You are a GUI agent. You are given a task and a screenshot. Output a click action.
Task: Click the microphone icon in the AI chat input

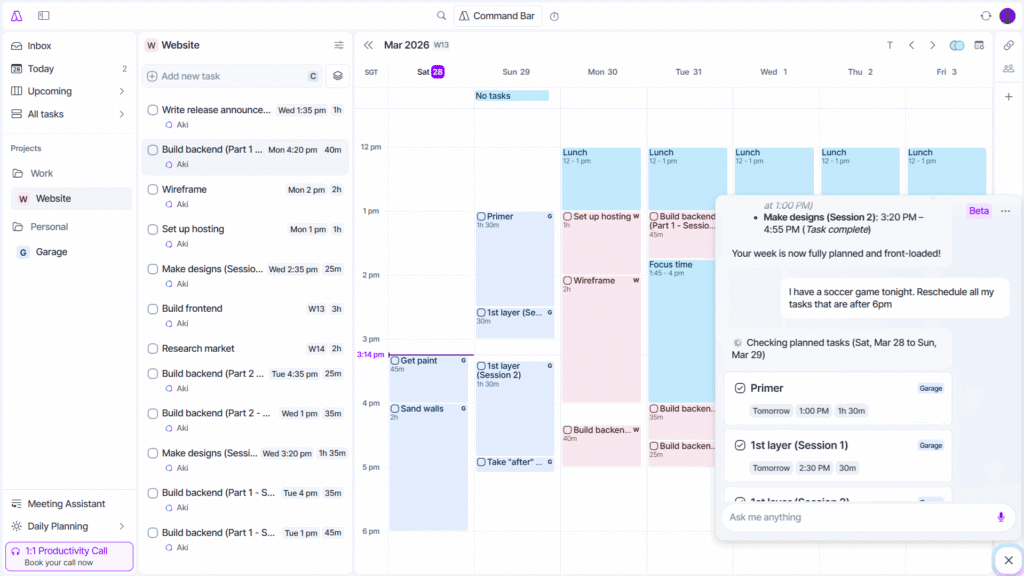pos(1000,517)
